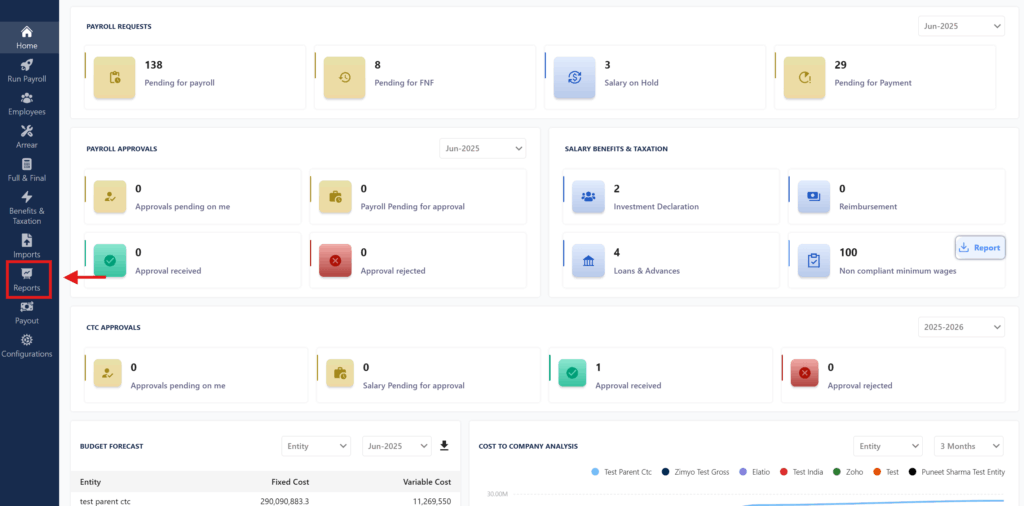Click the Payout sidebar icon
This screenshot has width=1024, height=506.
[x=27, y=313]
